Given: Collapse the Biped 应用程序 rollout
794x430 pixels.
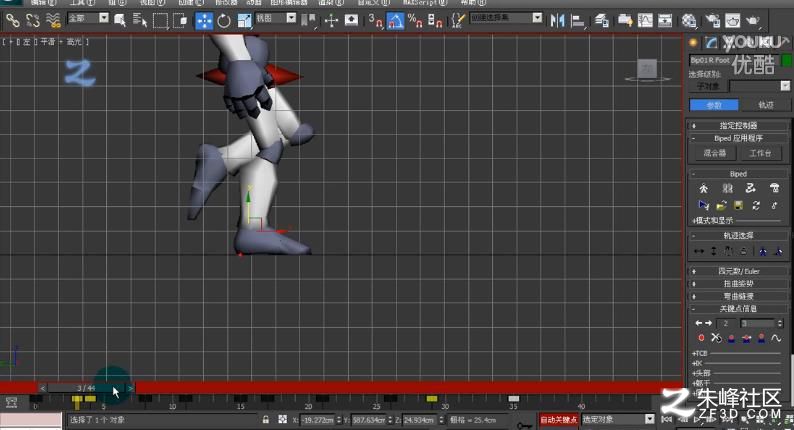Looking at the screenshot, I should [738, 138].
